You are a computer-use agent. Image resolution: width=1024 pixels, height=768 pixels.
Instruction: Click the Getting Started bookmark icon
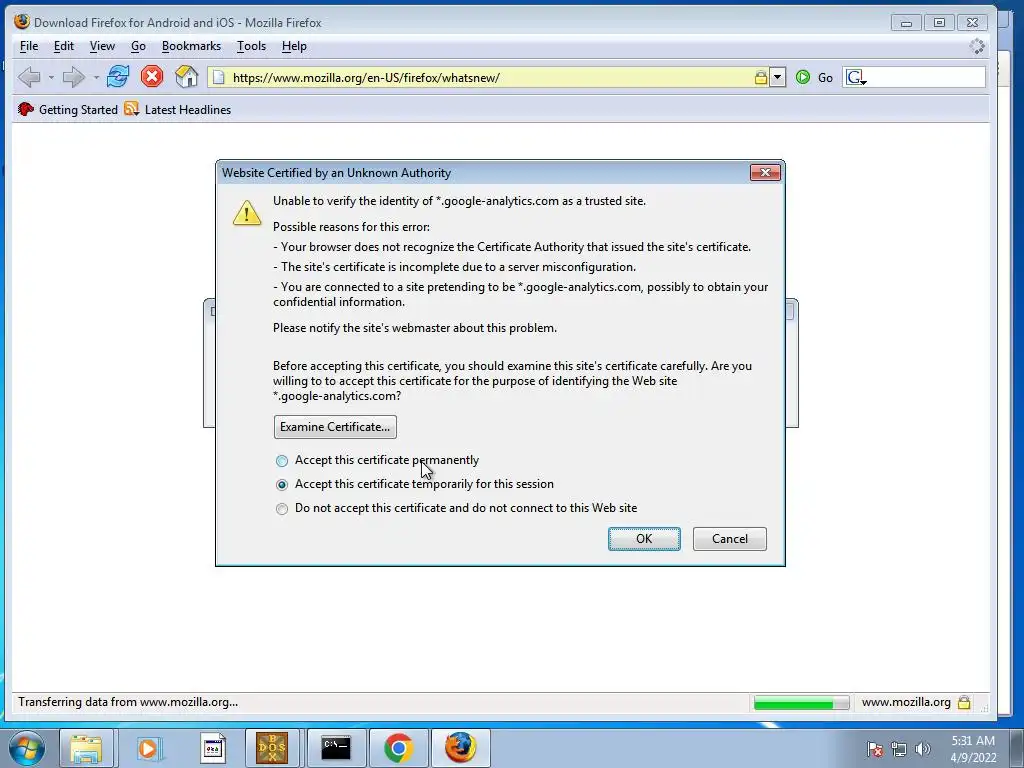[25, 109]
